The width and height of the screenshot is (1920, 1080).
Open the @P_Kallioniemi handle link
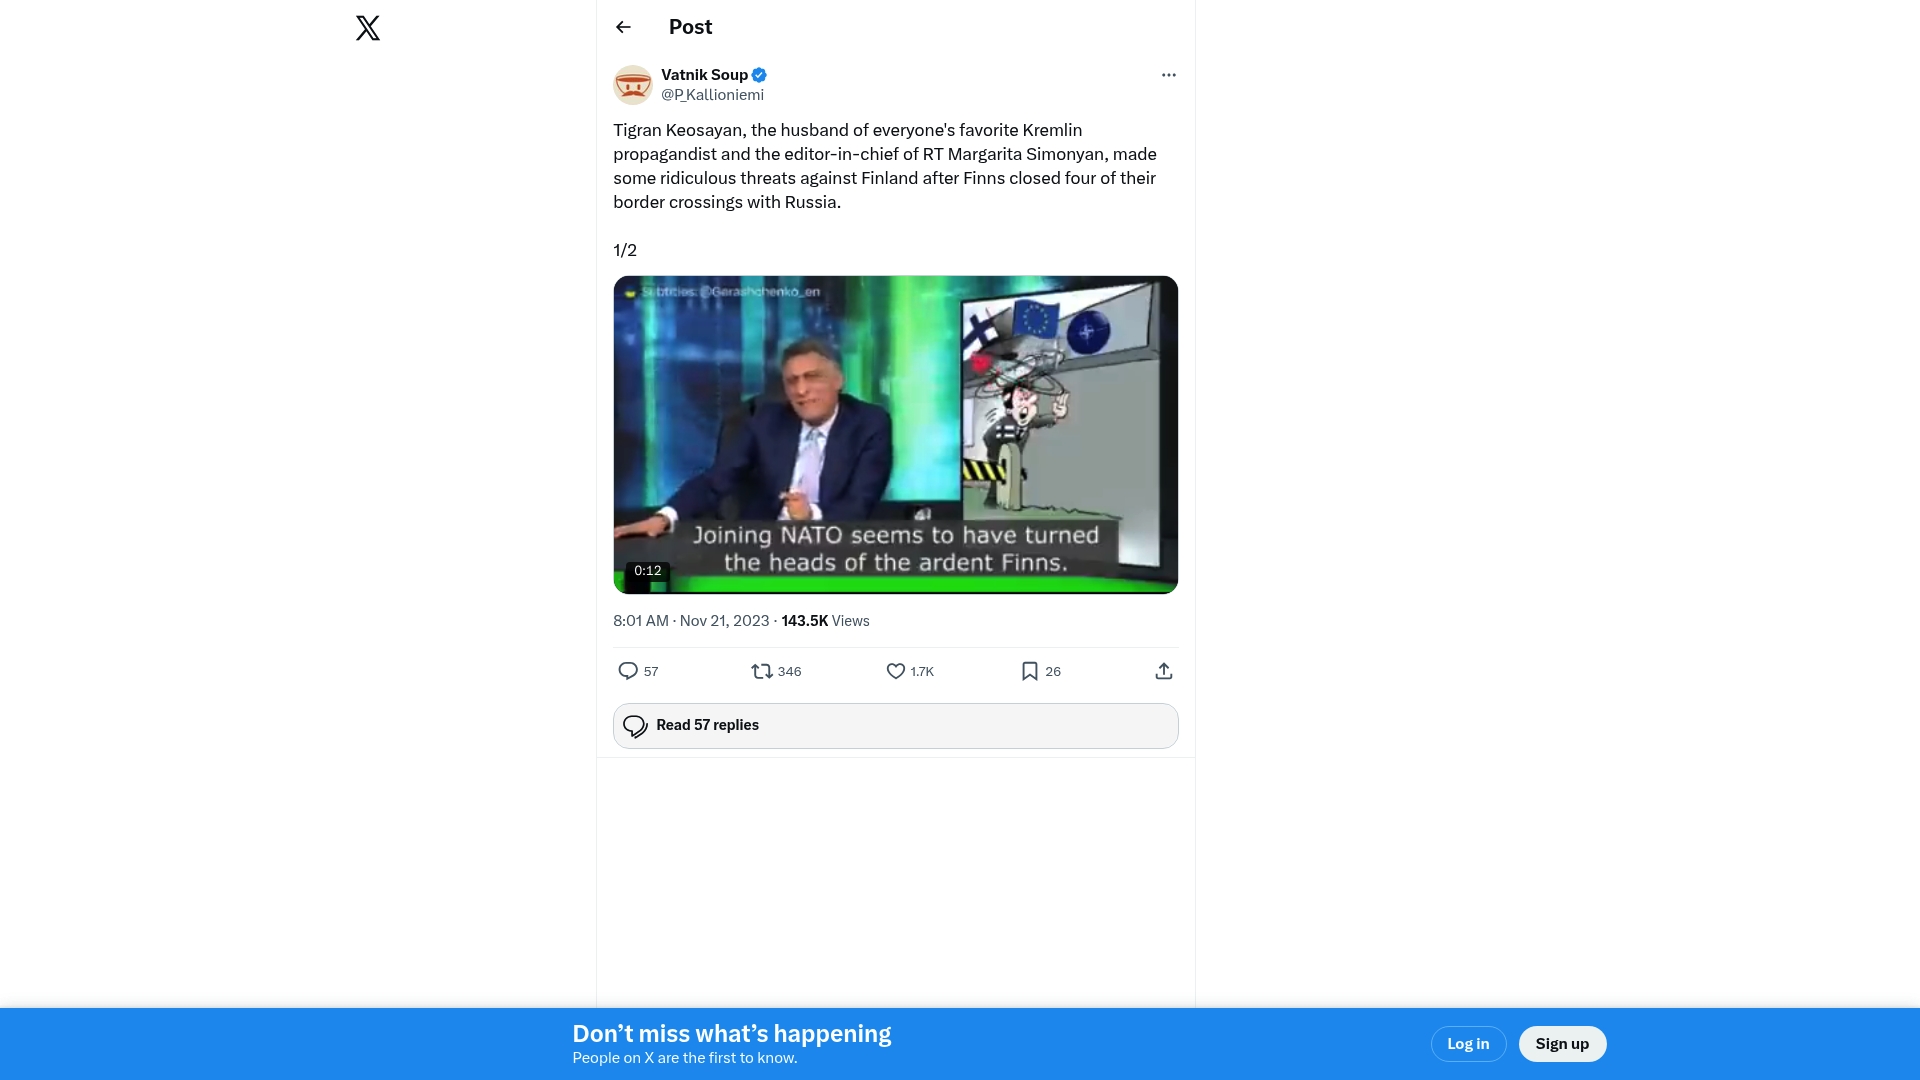pos(712,95)
